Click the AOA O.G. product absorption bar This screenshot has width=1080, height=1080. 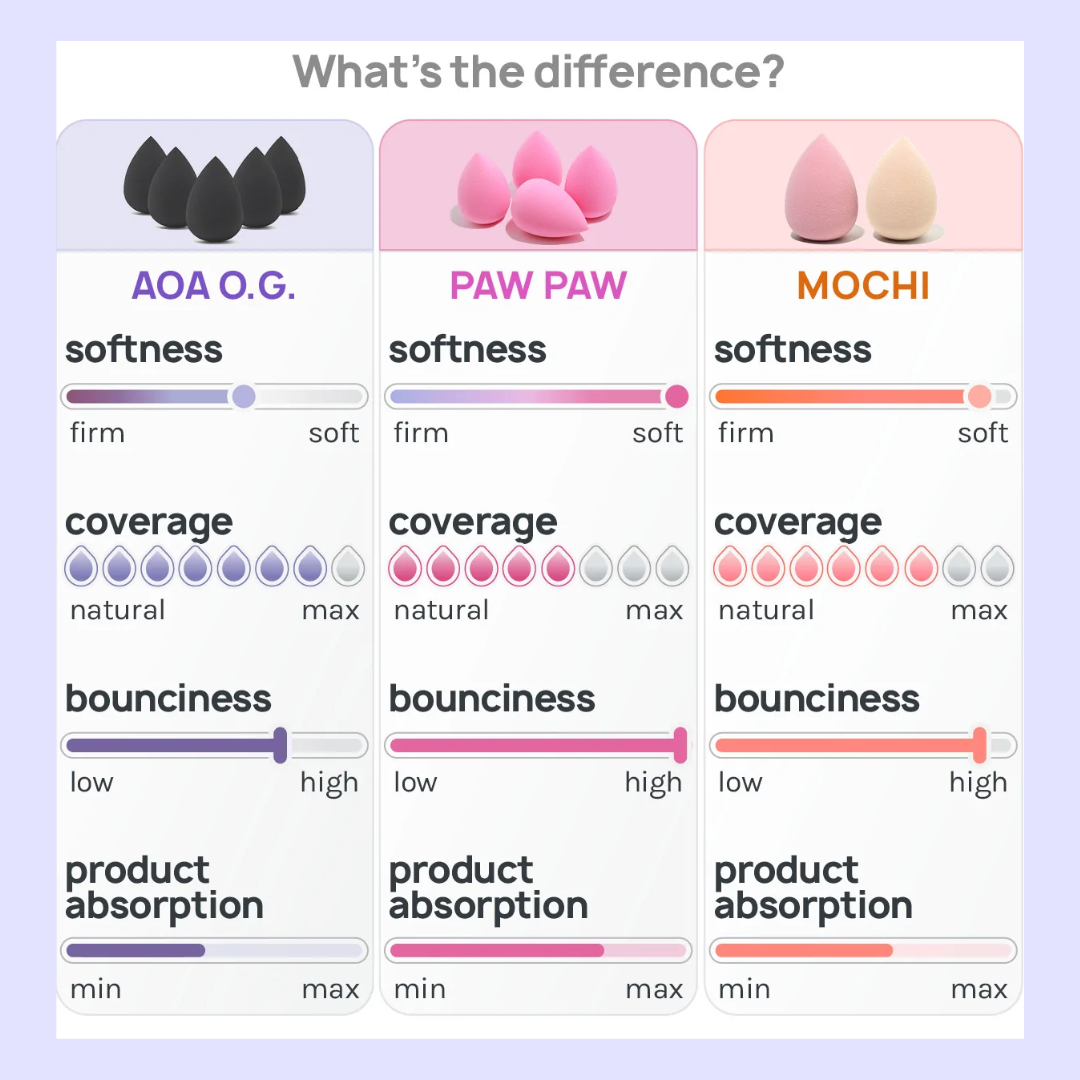click(x=214, y=951)
